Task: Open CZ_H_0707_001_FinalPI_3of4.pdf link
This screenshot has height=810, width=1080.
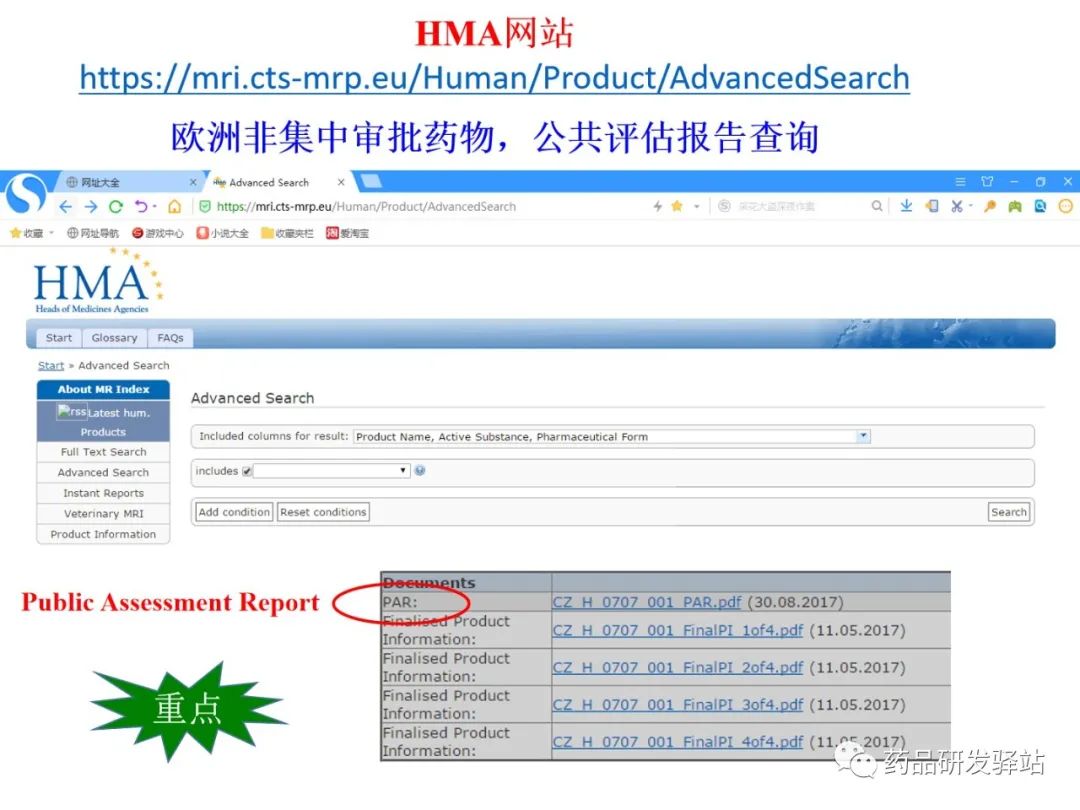Action: tap(678, 705)
